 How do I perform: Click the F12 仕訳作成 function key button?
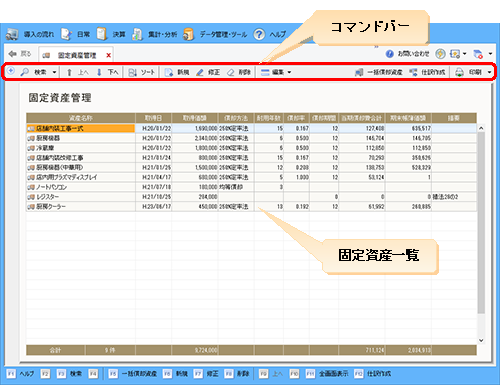[373, 374]
